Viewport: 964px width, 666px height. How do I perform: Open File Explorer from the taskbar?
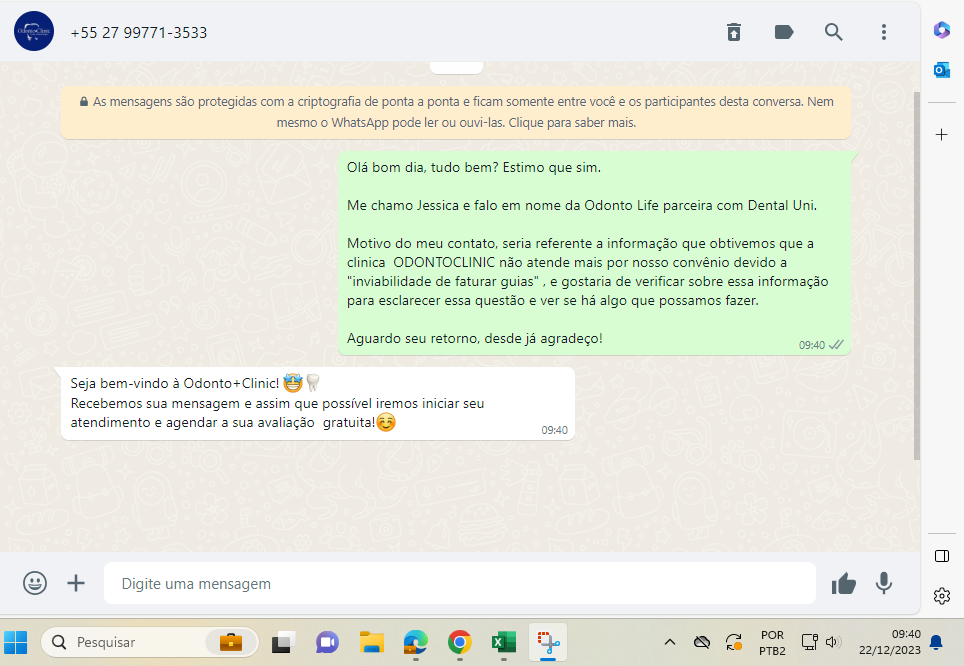(372, 643)
